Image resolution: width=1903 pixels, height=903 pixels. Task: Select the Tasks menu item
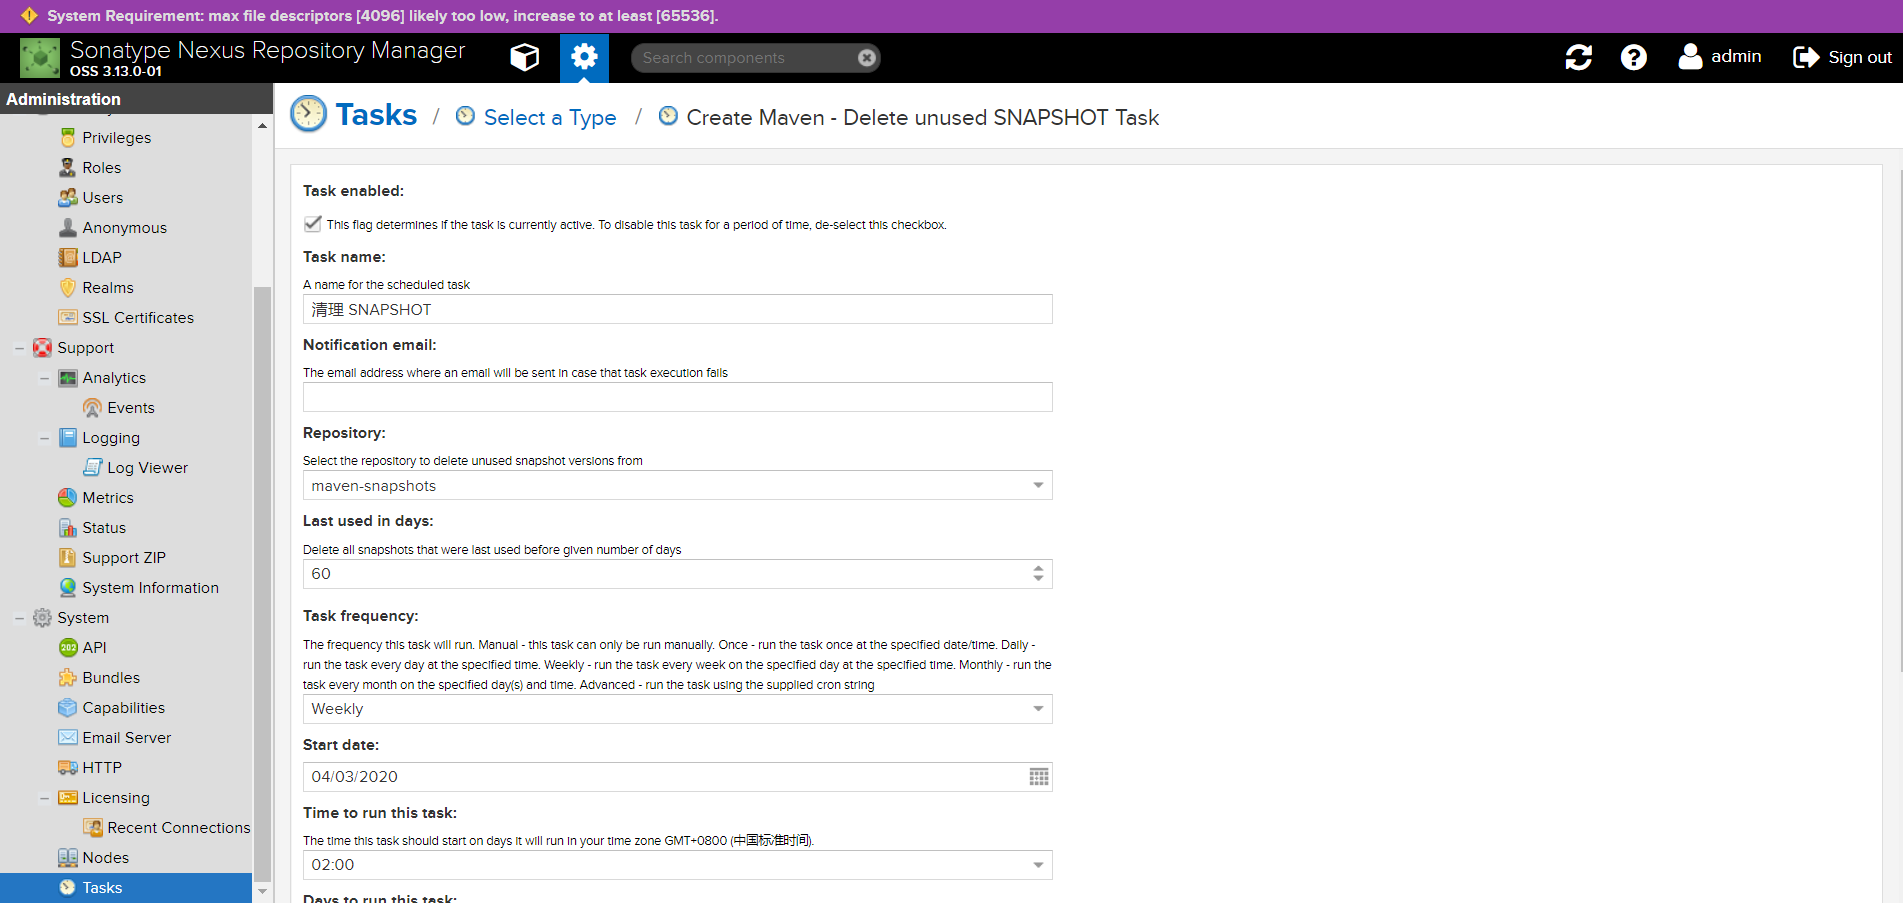(x=126, y=888)
